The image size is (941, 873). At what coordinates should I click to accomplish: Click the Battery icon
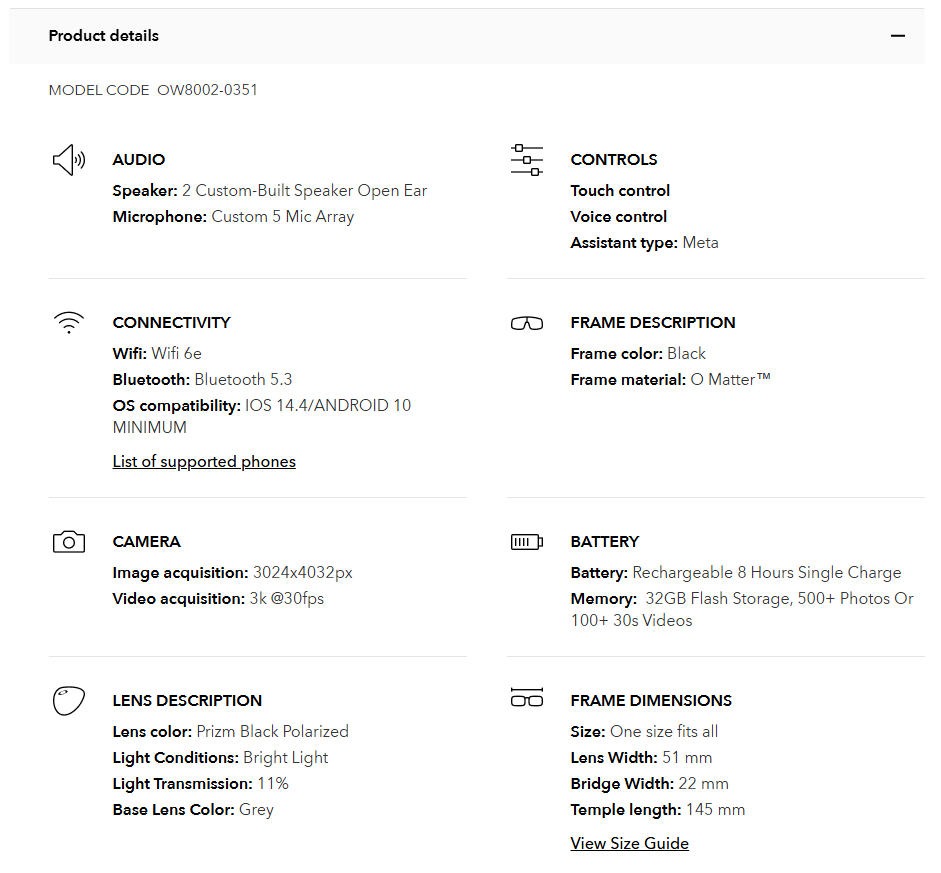(x=526, y=542)
